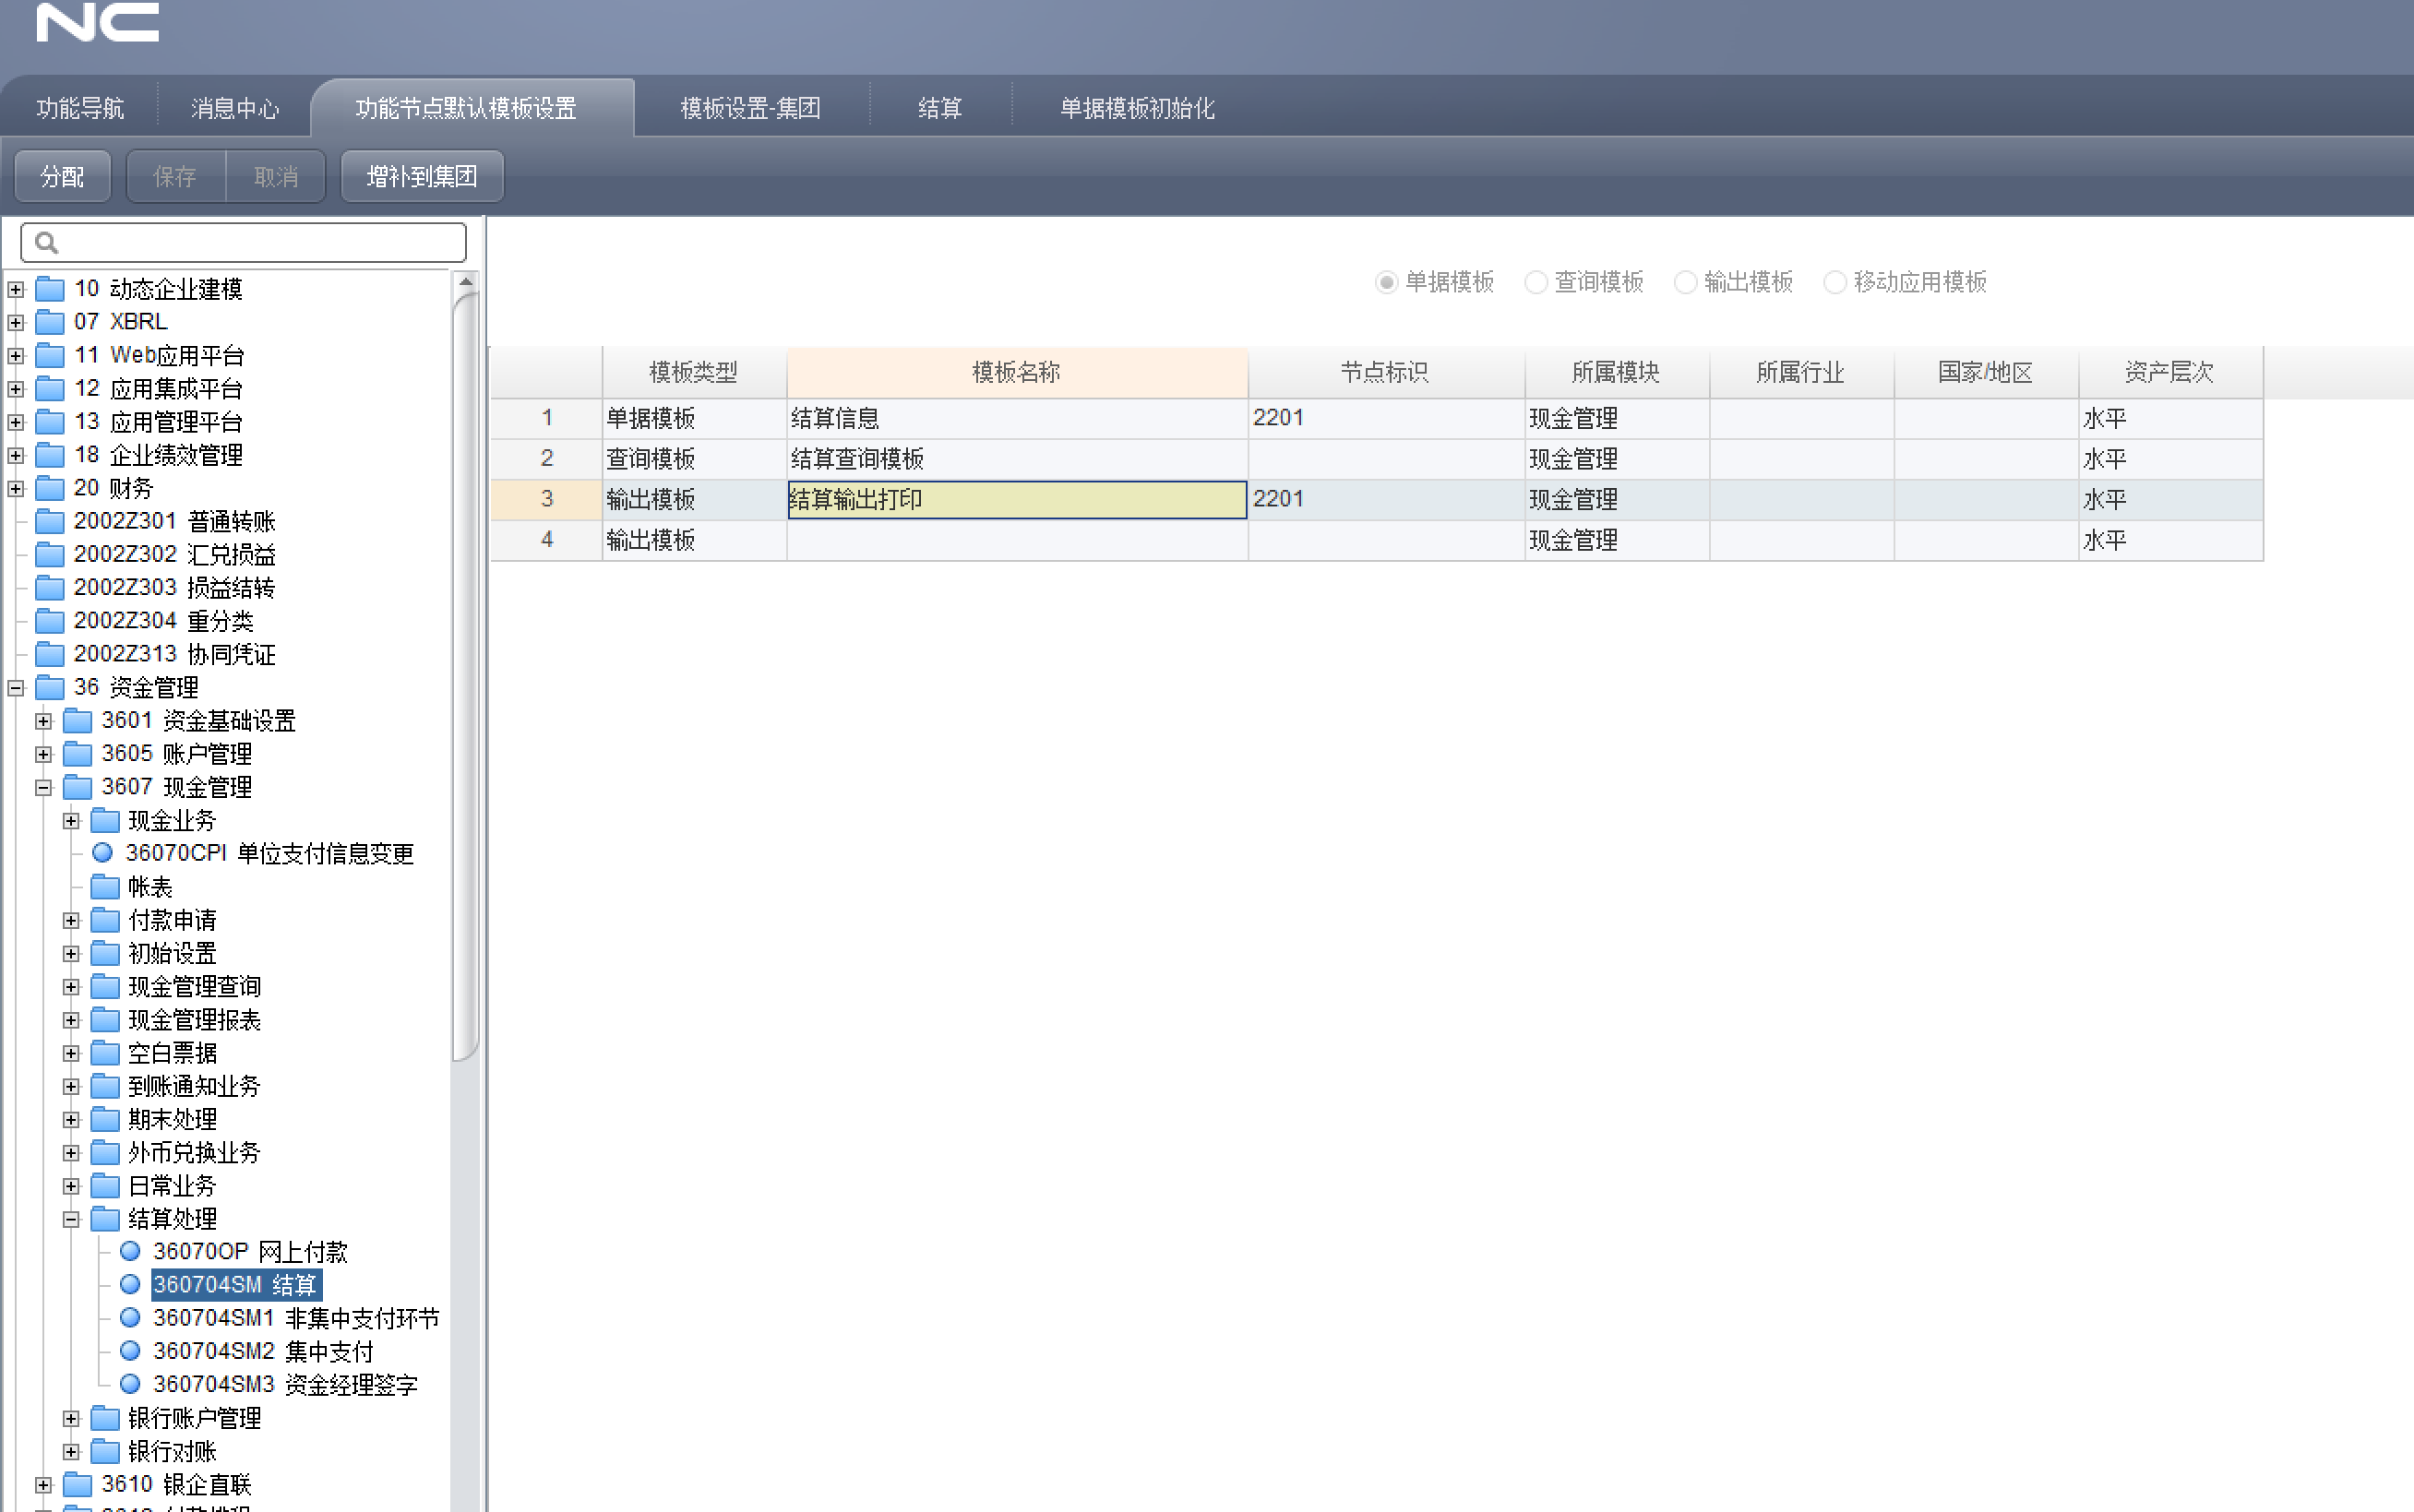
Task: Click the NC logo icon
Action: (x=97, y=23)
